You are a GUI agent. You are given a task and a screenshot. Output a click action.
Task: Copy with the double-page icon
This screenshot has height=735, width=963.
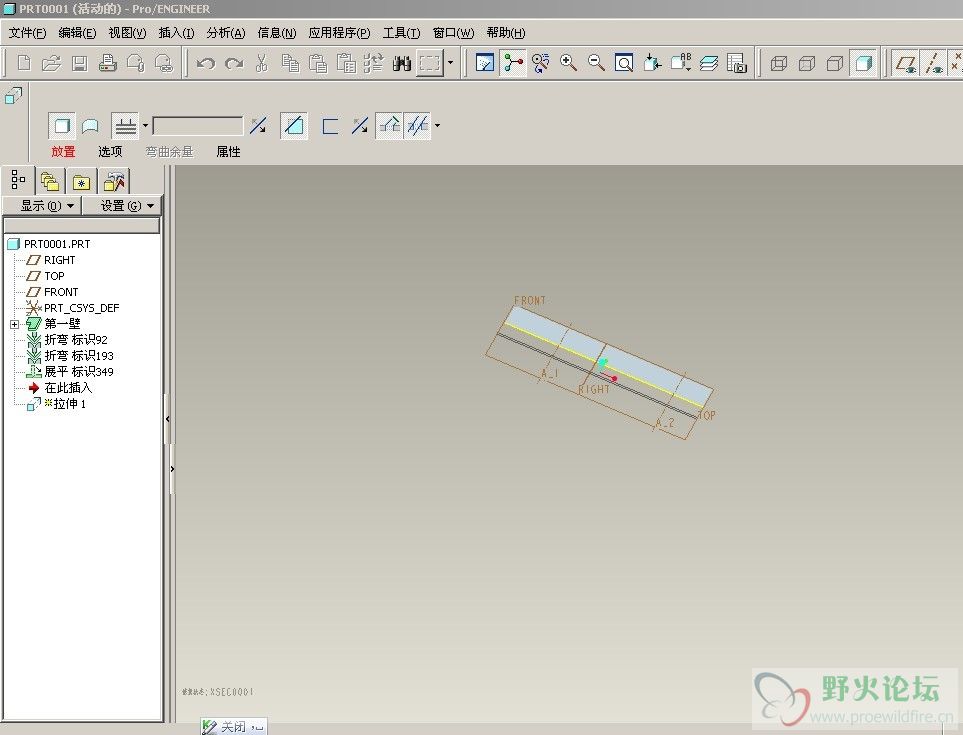tap(290, 63)
